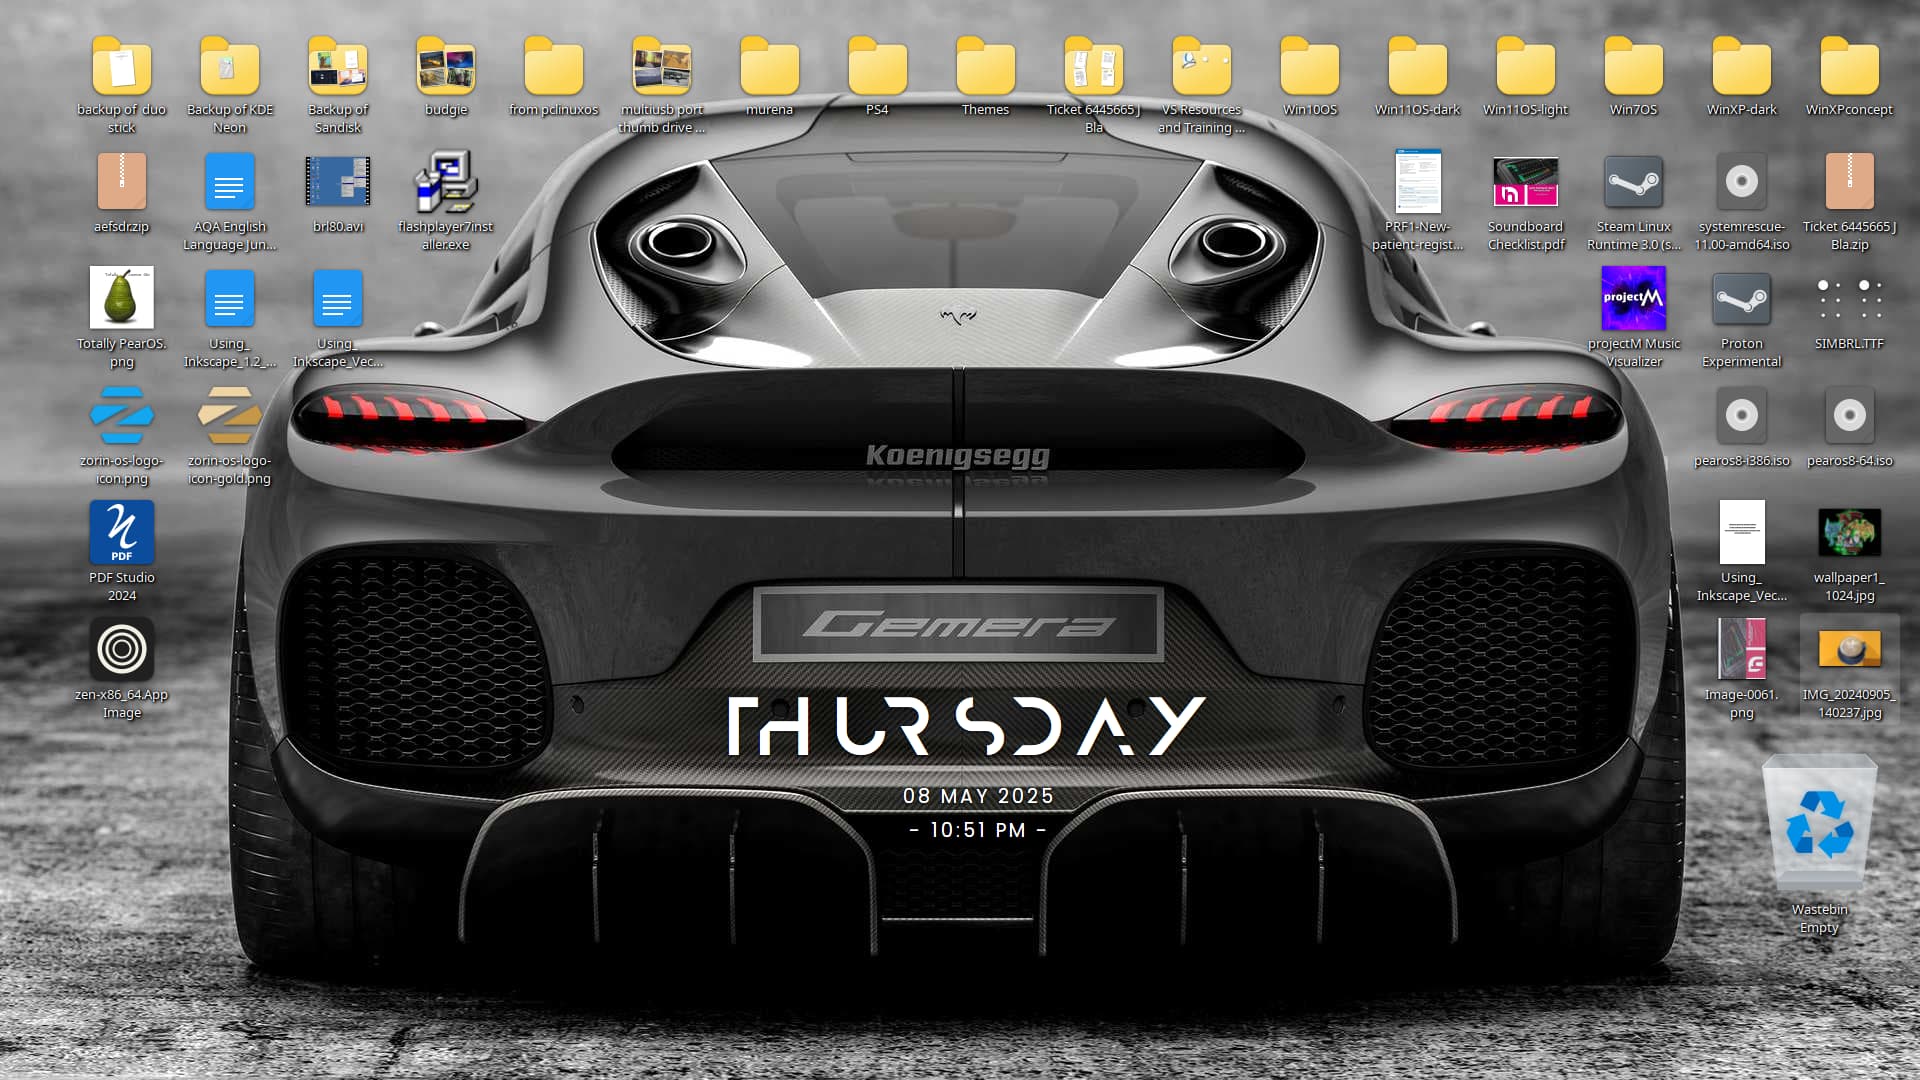Image resolution: width=1920 pixels, height=1080 pixels.
Task: Select the 'Using_Inkscape_1.2_' document icon
Action: 229,298
